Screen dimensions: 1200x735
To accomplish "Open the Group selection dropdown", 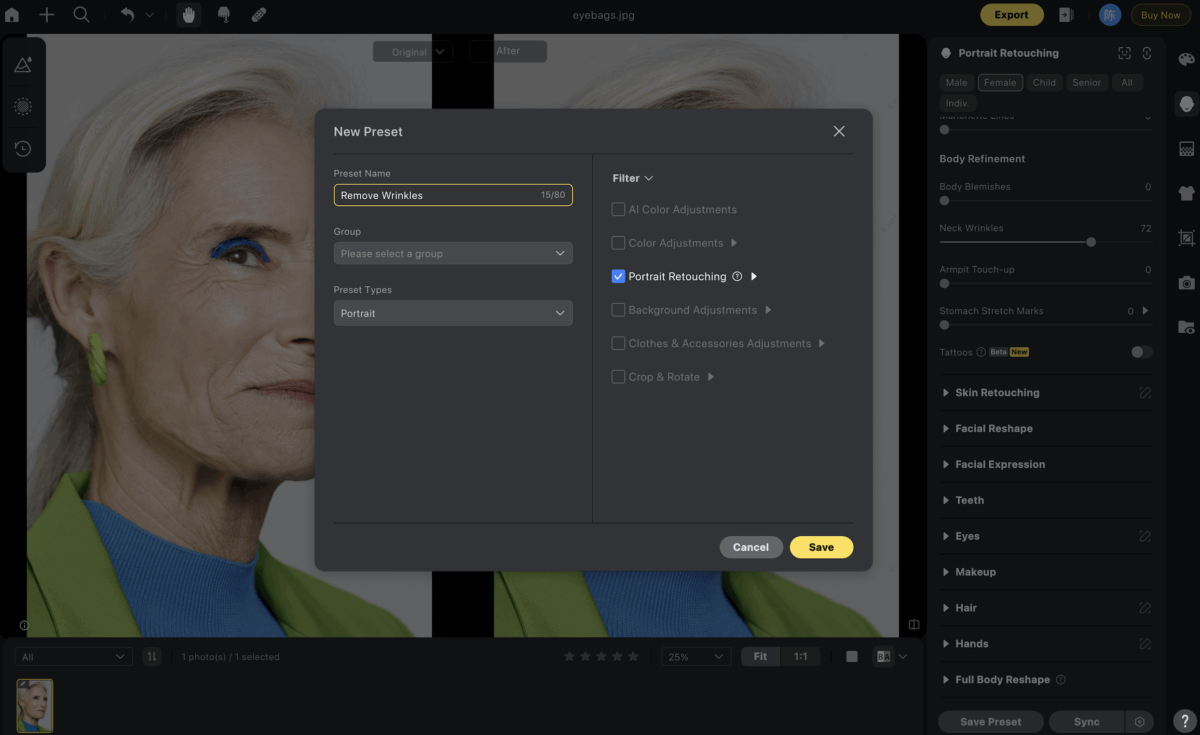I will [x=453, y=254].
